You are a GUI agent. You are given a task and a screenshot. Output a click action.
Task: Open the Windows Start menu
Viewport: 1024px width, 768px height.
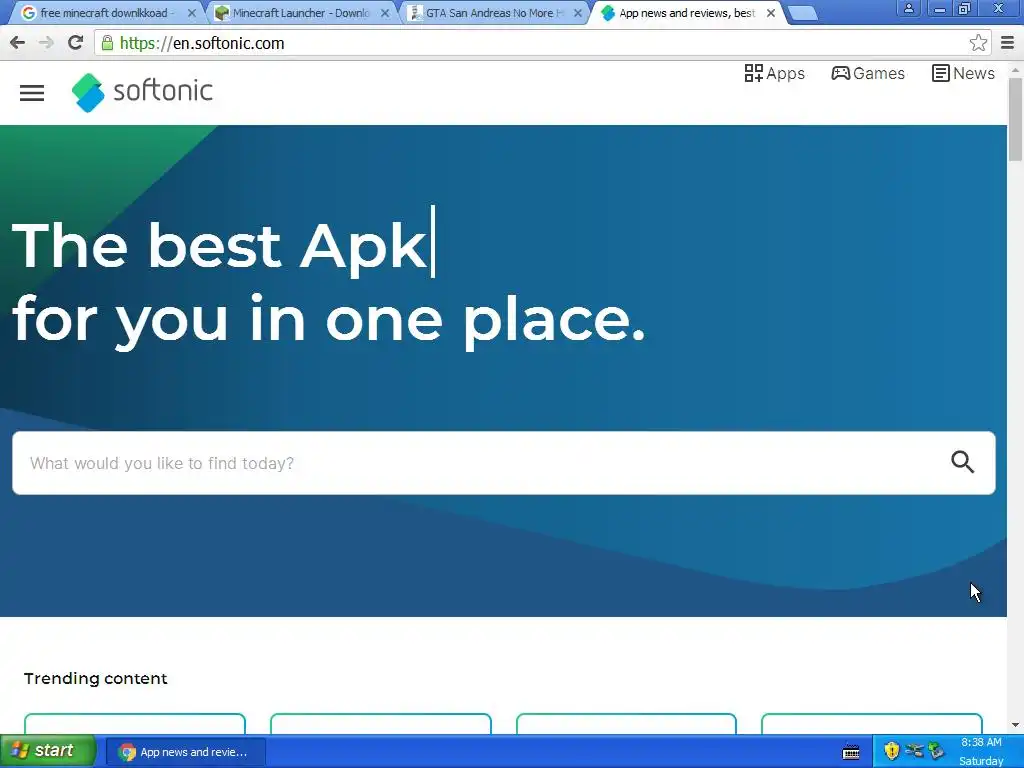click(48, 751)
